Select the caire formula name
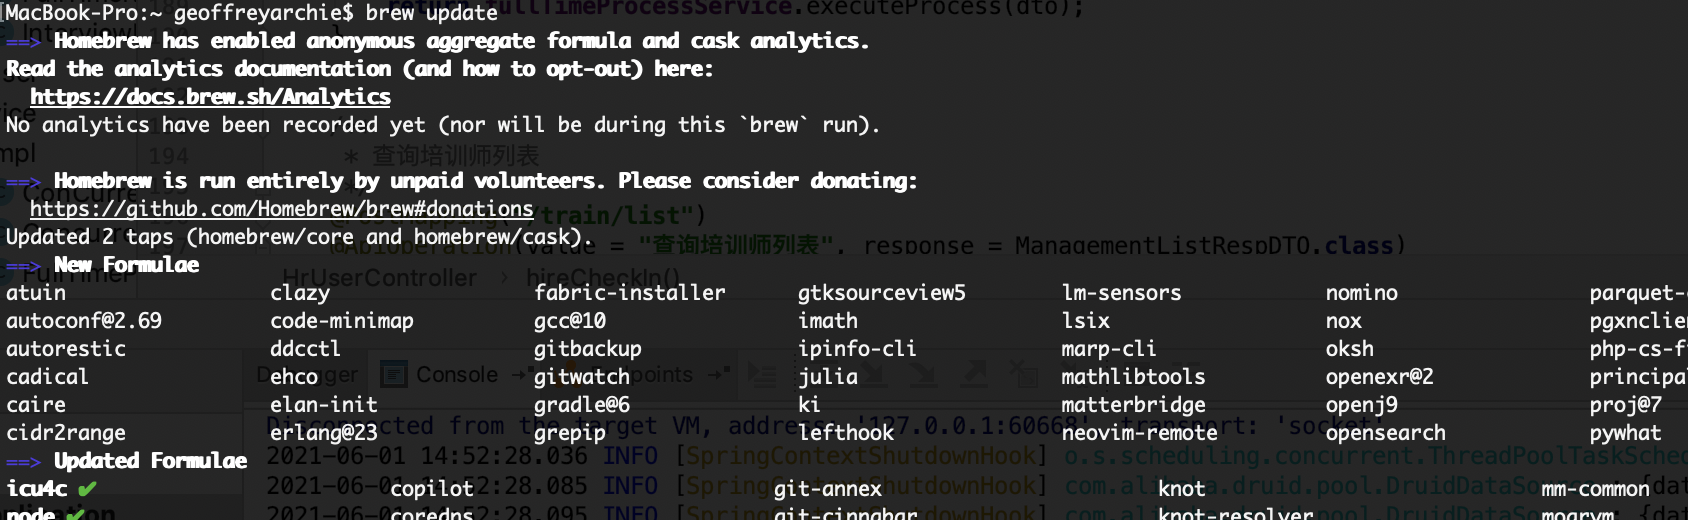This screenshot has width=1688, height=520. [x=36, y=405]
